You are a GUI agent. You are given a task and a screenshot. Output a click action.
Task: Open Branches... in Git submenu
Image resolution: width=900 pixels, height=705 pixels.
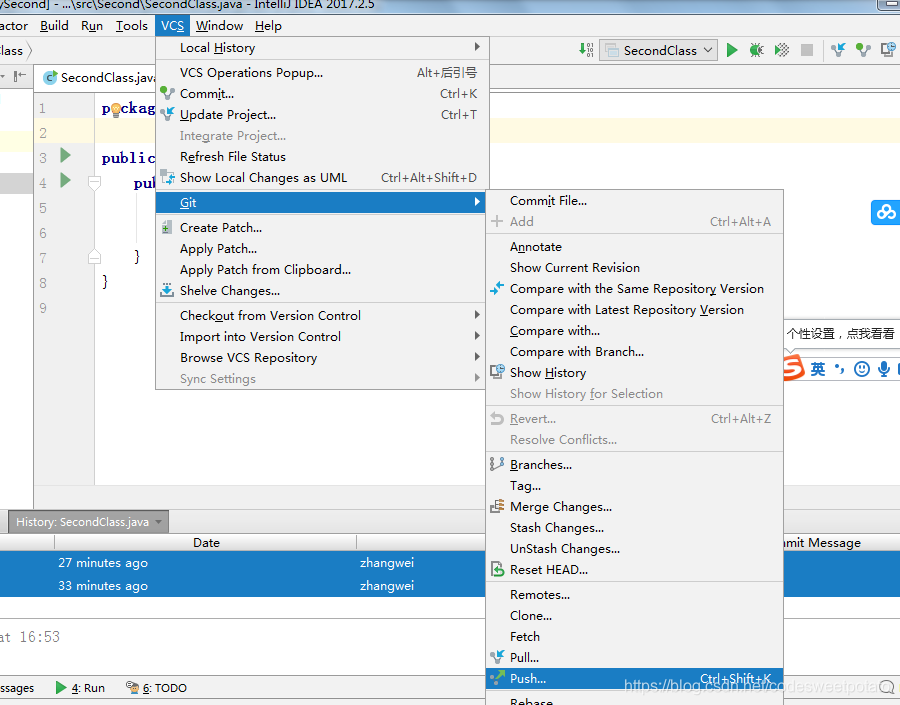pos(634,465)
